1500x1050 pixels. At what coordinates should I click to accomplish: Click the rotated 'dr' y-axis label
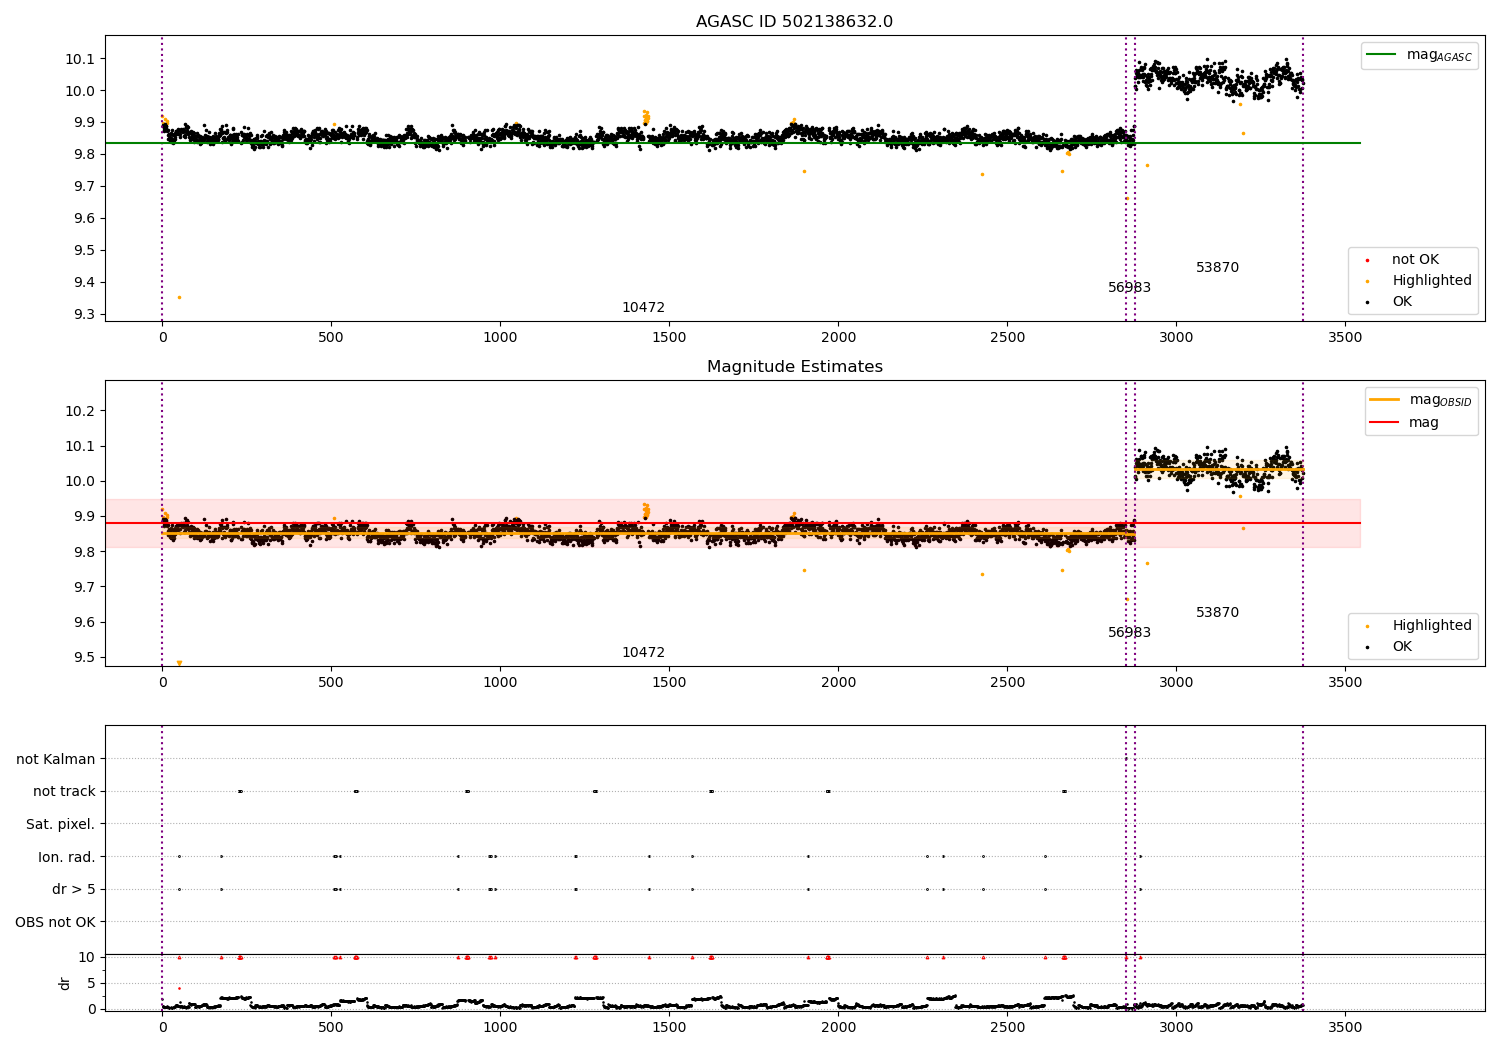pos(65,983)
